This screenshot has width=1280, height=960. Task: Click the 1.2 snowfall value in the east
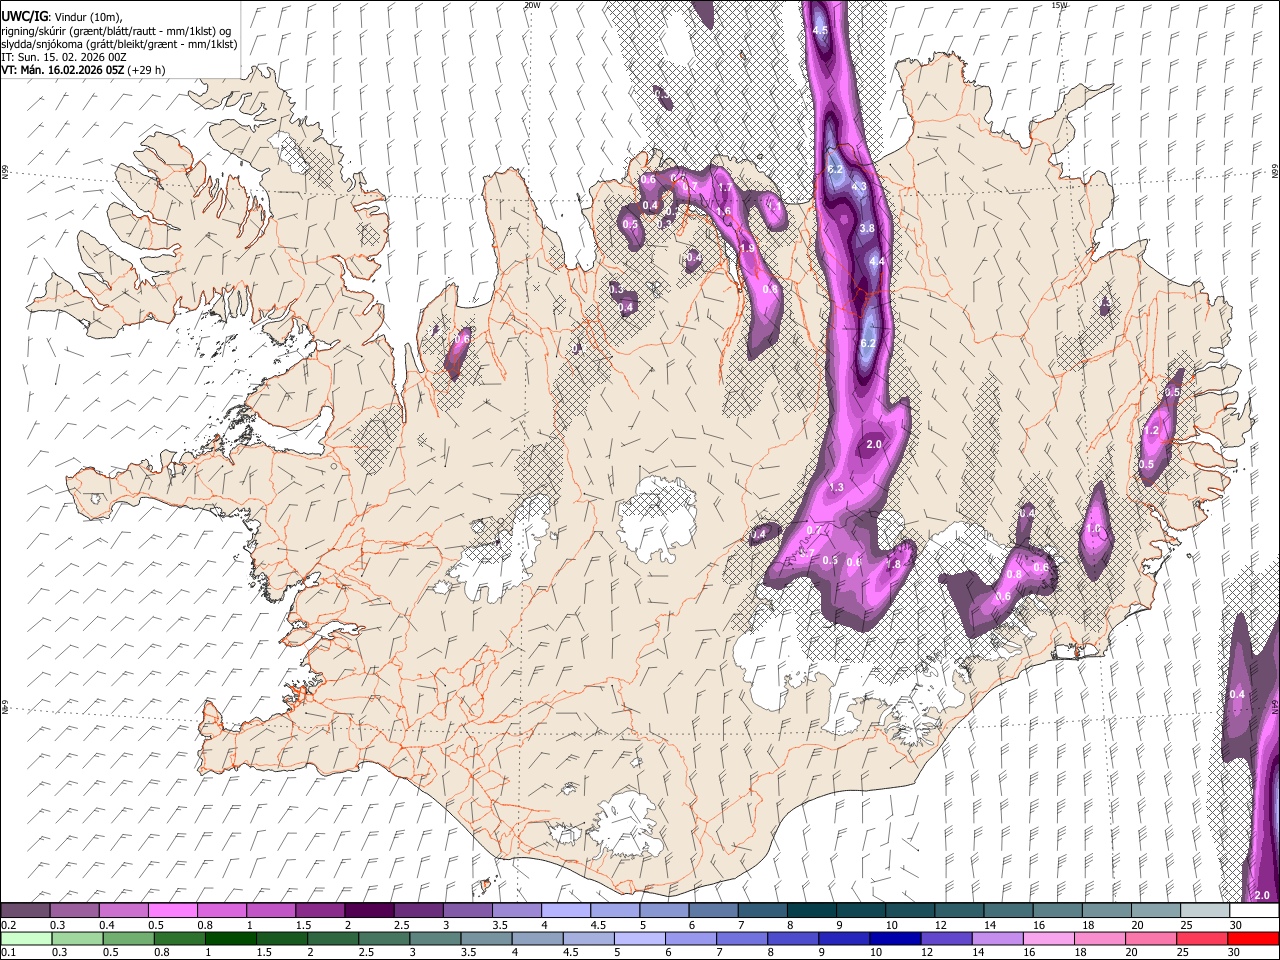[x=1150, y=430]
